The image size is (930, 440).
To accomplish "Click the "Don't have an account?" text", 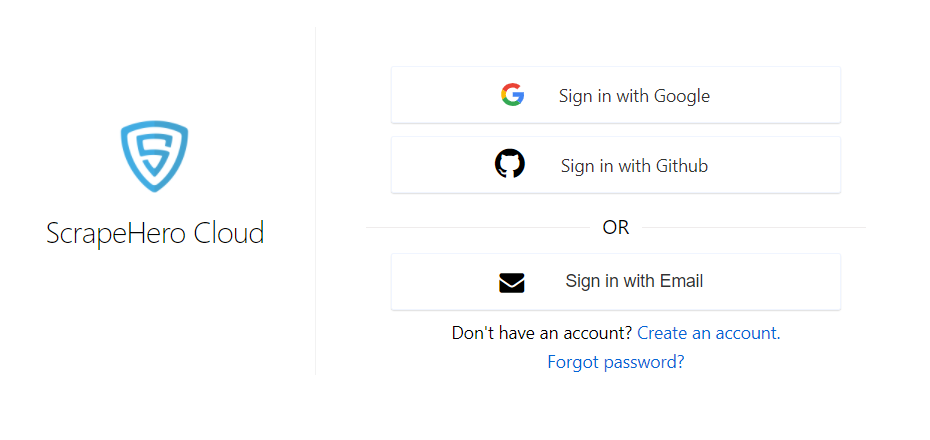I will (x=542, y=333).
